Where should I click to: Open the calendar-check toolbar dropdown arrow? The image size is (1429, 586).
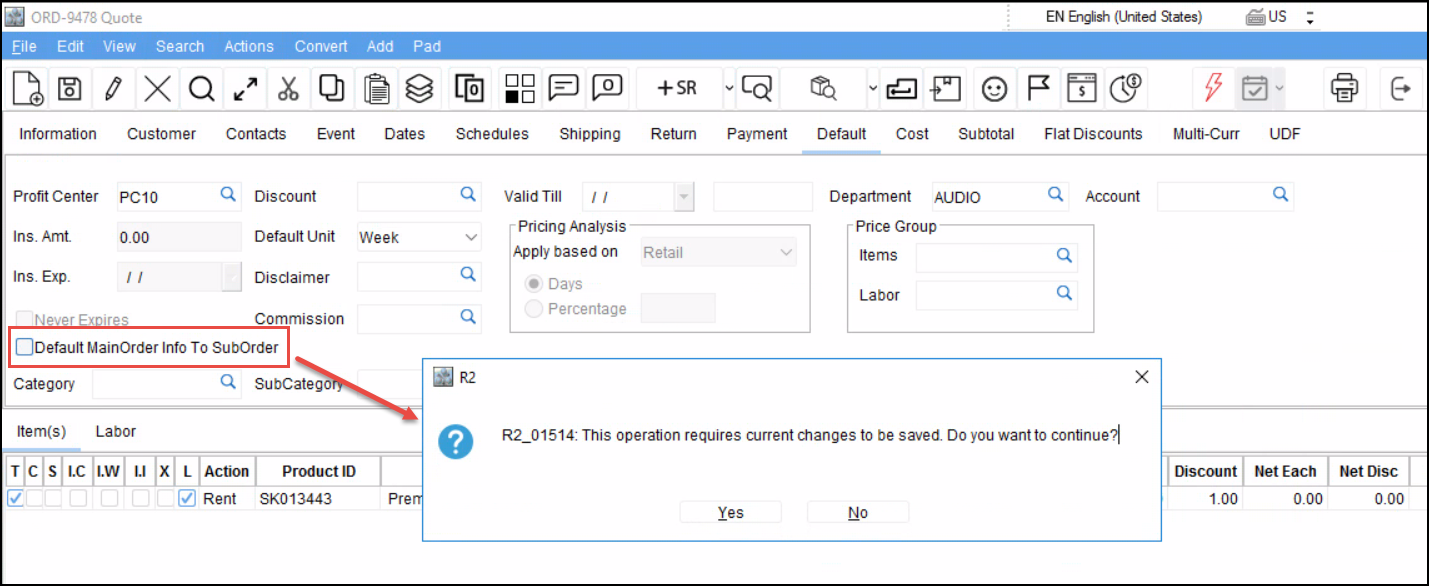[1279, 89]
